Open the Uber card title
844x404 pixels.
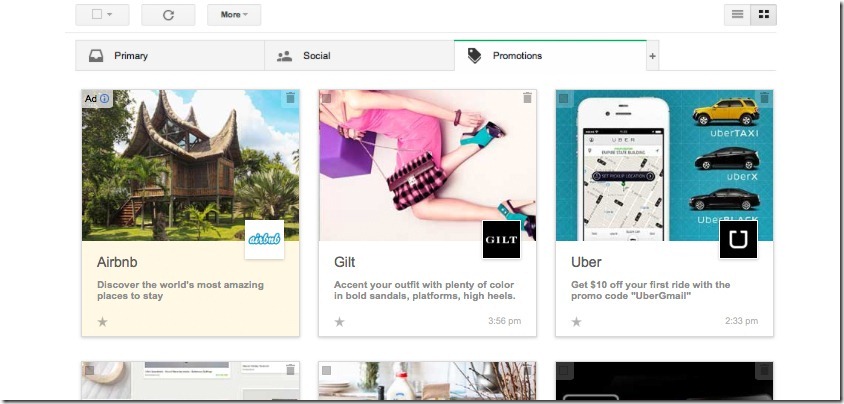click(586, 263)
